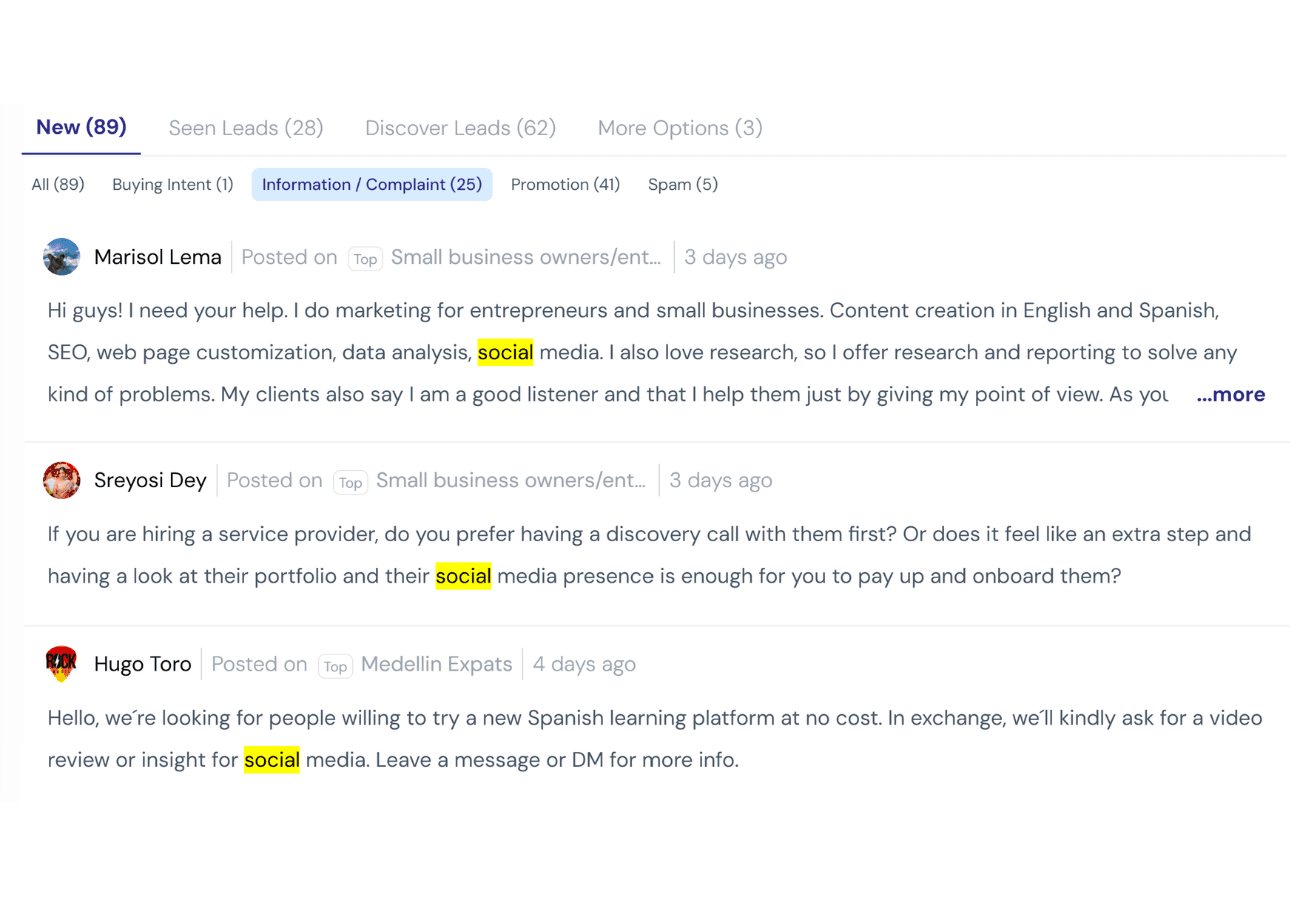Click highlighted social keyword in Hugo's post
Viewport: 1300px width, 900px height.
pyautogui.click(x=272, y=760)
